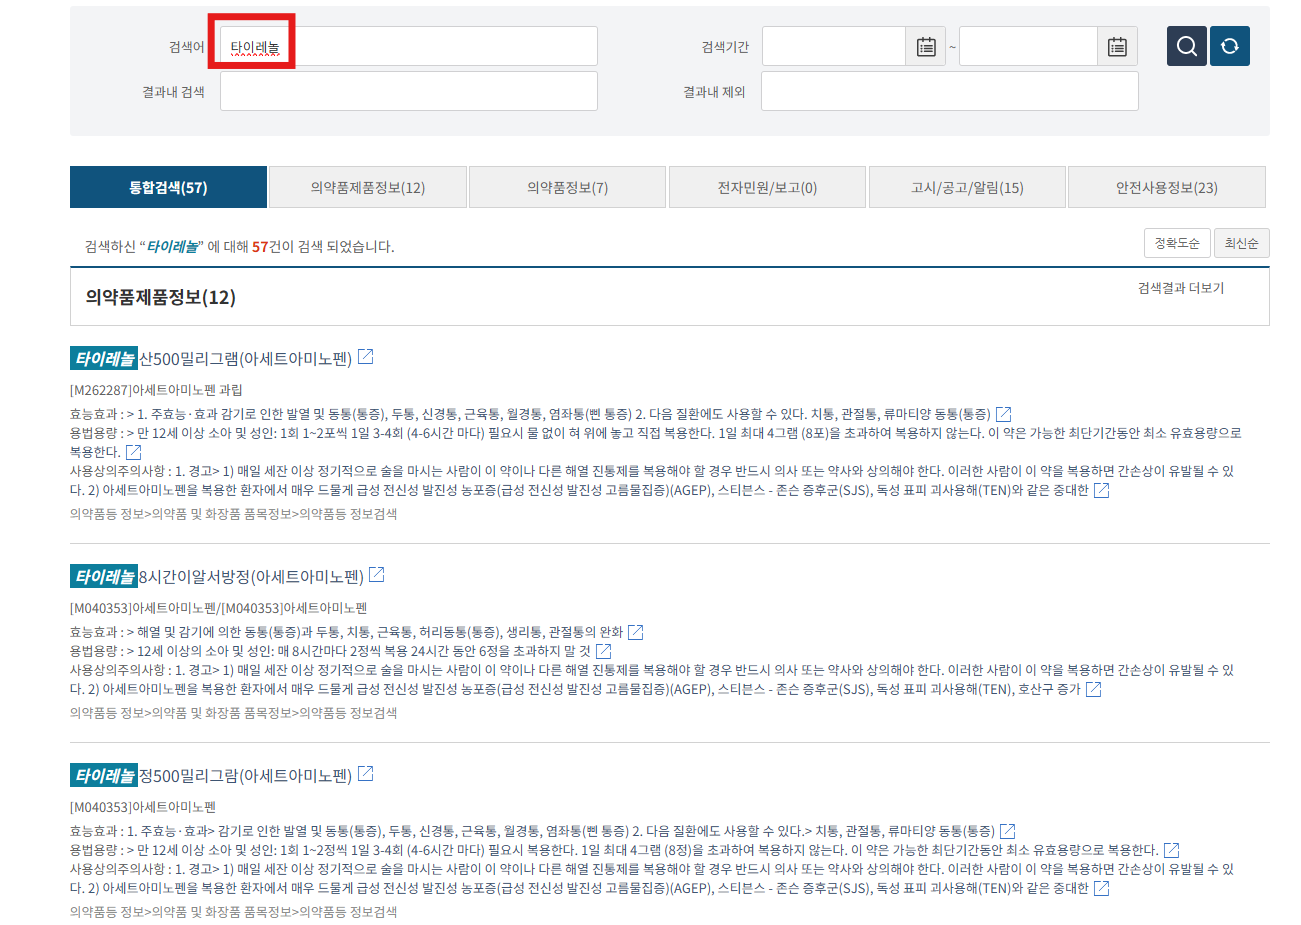Screen dimensions: 1301x925
Task: Go to the 전자민원/보고(0) tab
Action: coord(767,187)
